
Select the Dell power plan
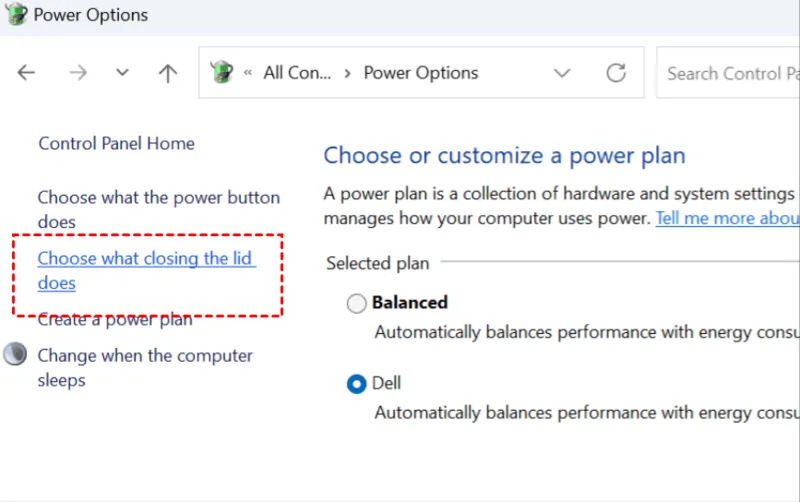[356, 384]
